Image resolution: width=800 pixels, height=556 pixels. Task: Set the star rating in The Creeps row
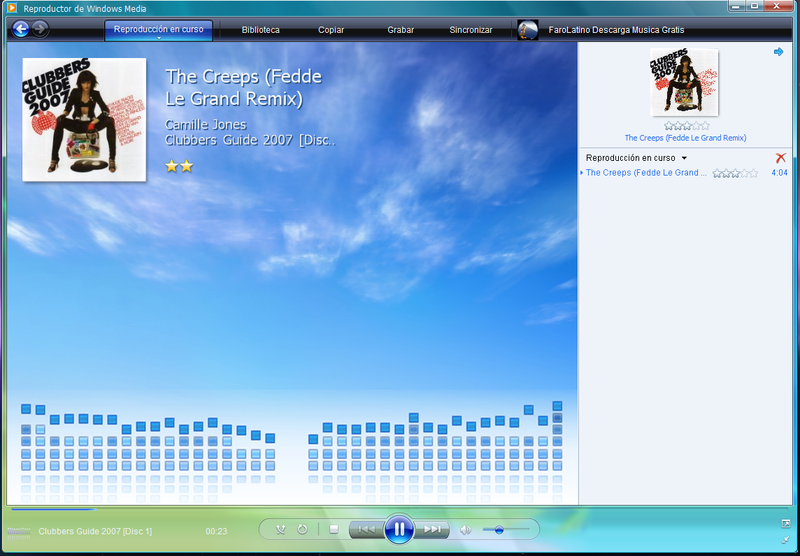pyautogui.click(x=735, y=173)
